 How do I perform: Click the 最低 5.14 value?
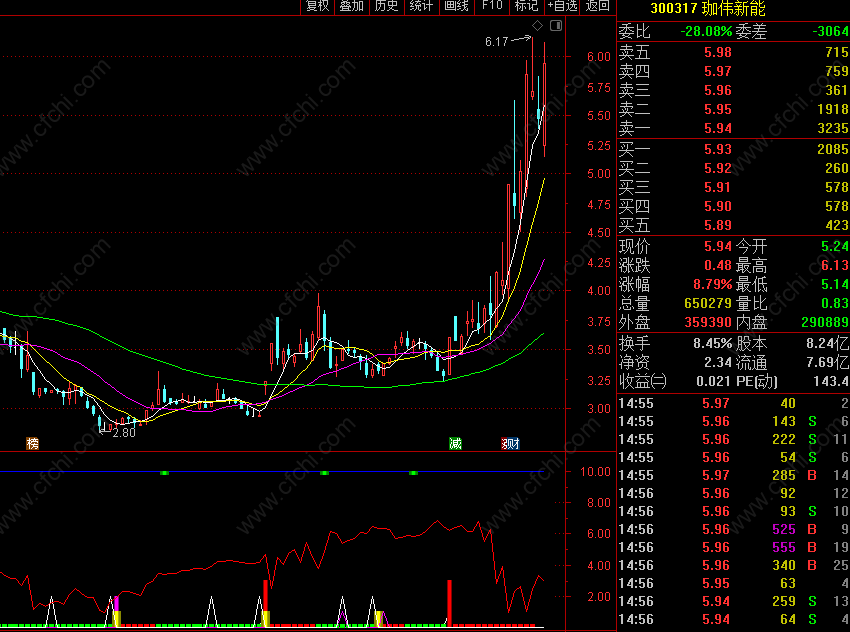tap(835, 285)
